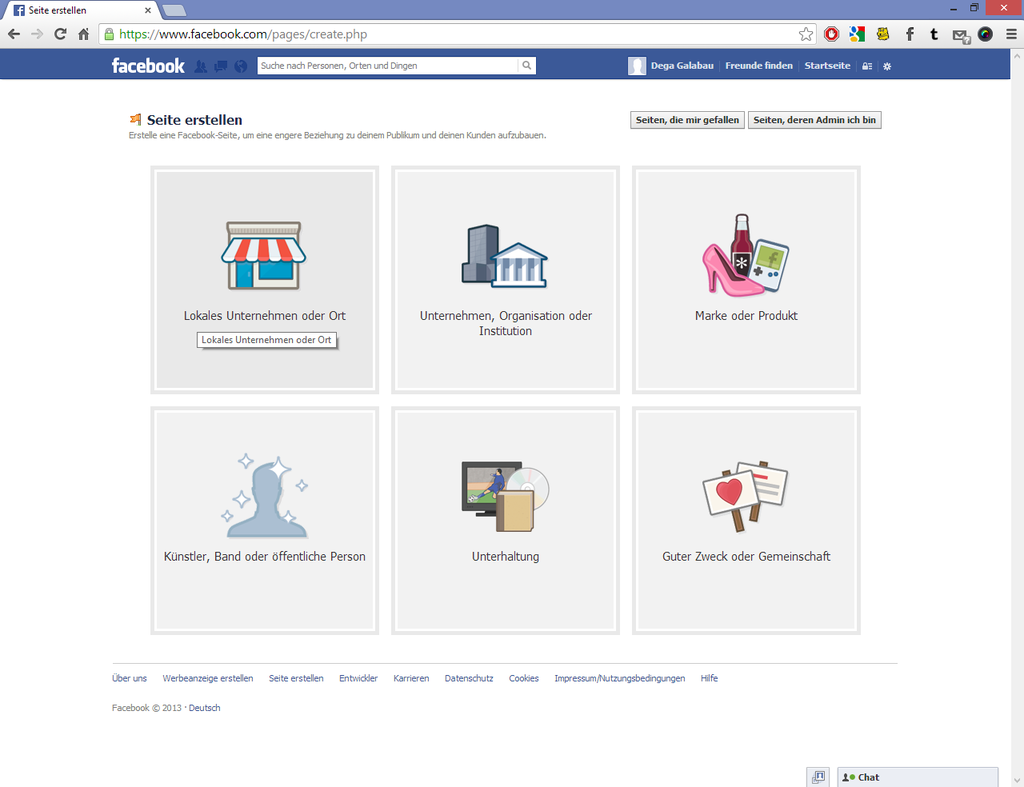Viewport: 1024px width, 787px height.
Task: Open privacy shortcuts lock icon
Action: point(867,66)
